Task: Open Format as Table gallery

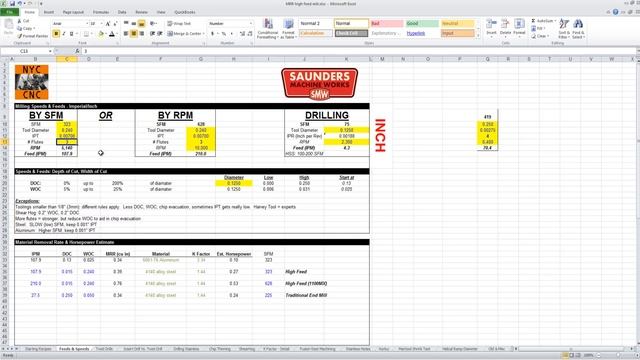Action: tap(288, 29)
